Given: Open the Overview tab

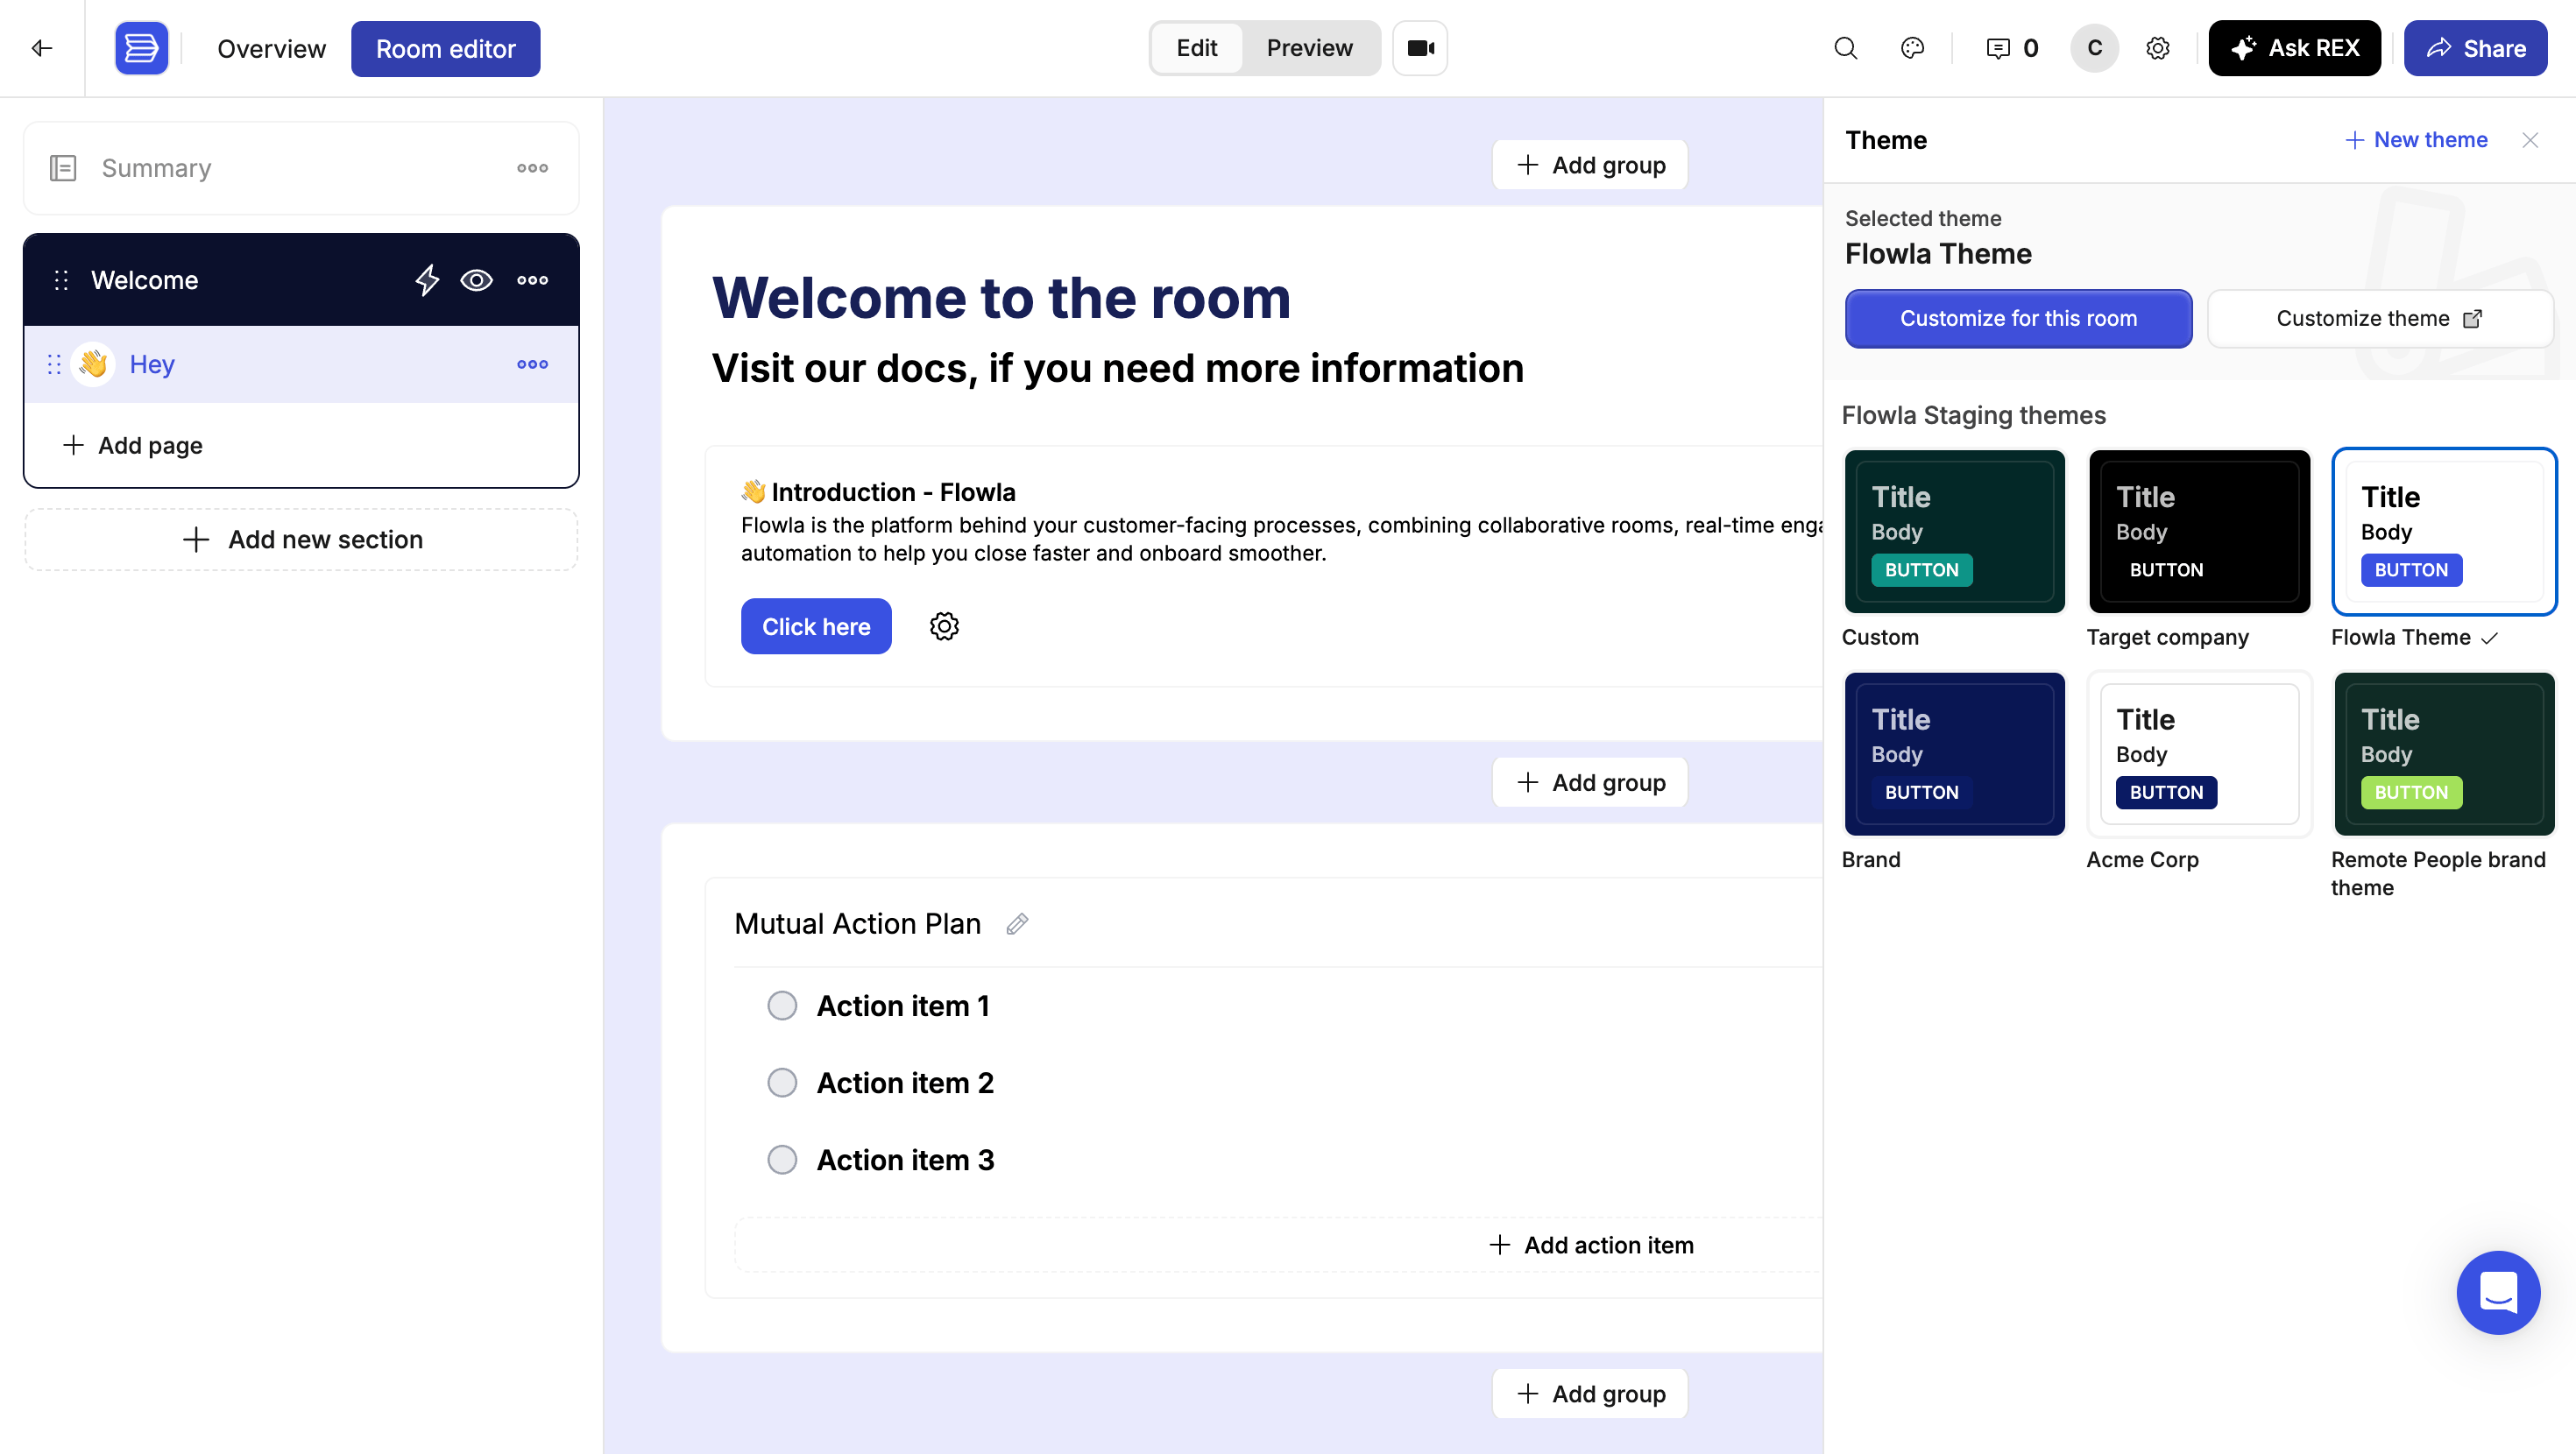Looking at the screenshot, I should pos(271,49).
